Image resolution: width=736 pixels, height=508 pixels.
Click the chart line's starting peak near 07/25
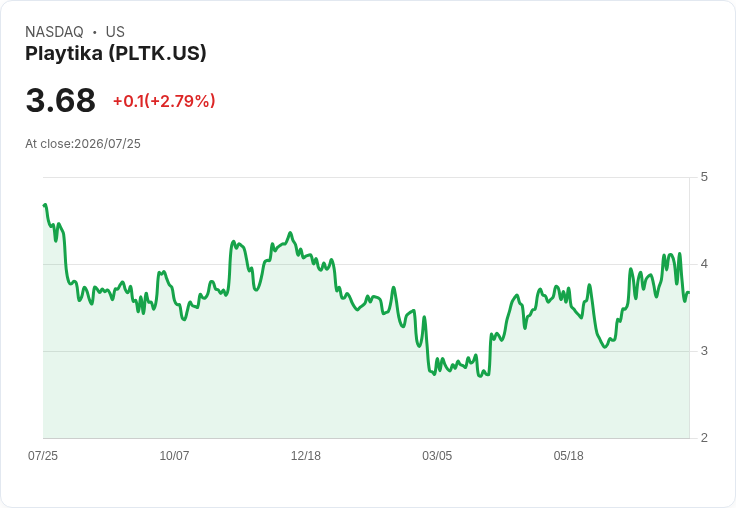coord(45,205)
